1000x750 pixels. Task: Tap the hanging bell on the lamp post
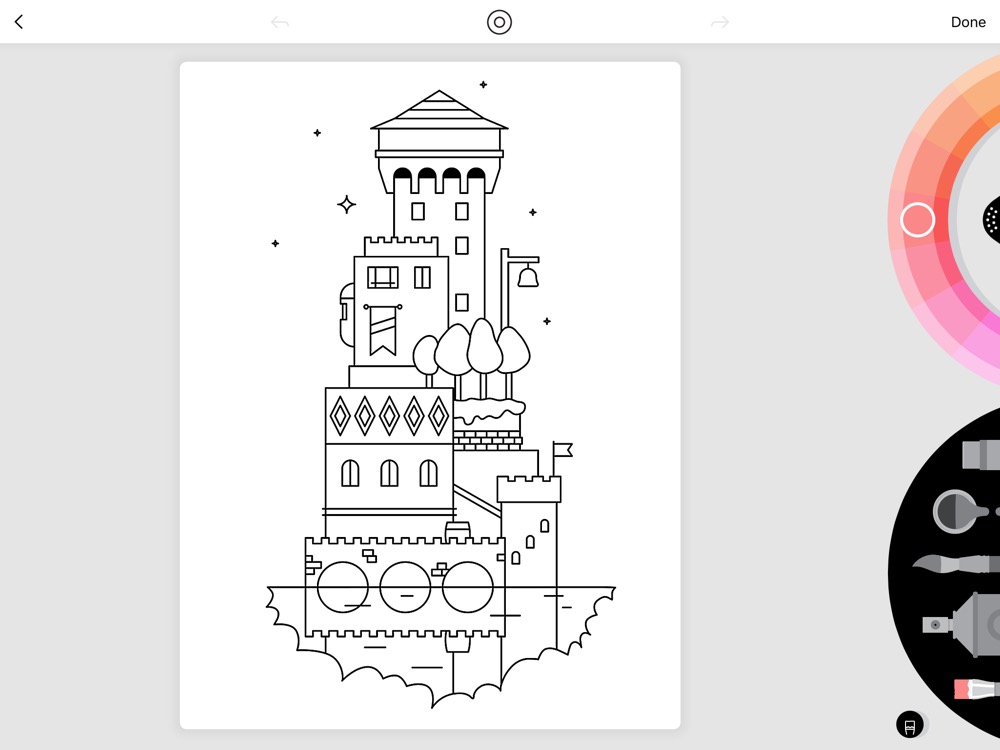point(528,277)
